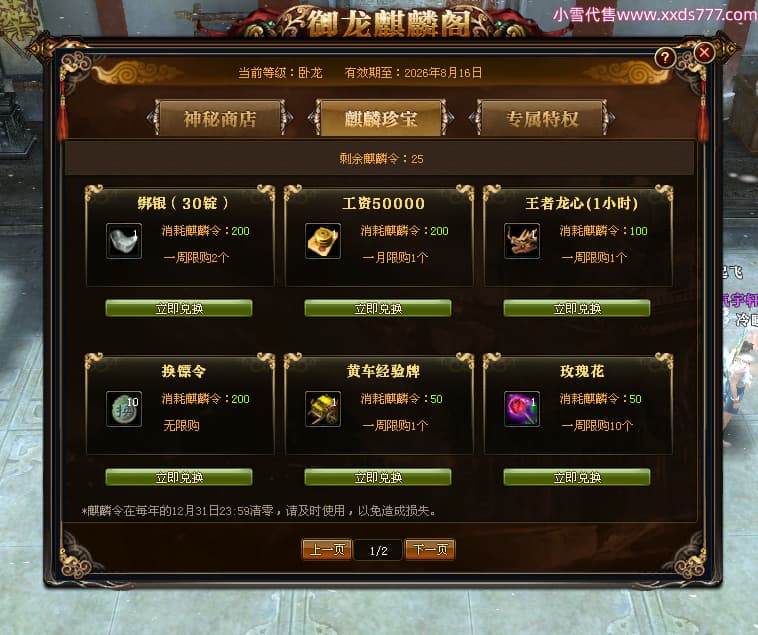This screenshot has width=758, height=635.
Task: Open the question mark help icon
Action: coord(665,58)
